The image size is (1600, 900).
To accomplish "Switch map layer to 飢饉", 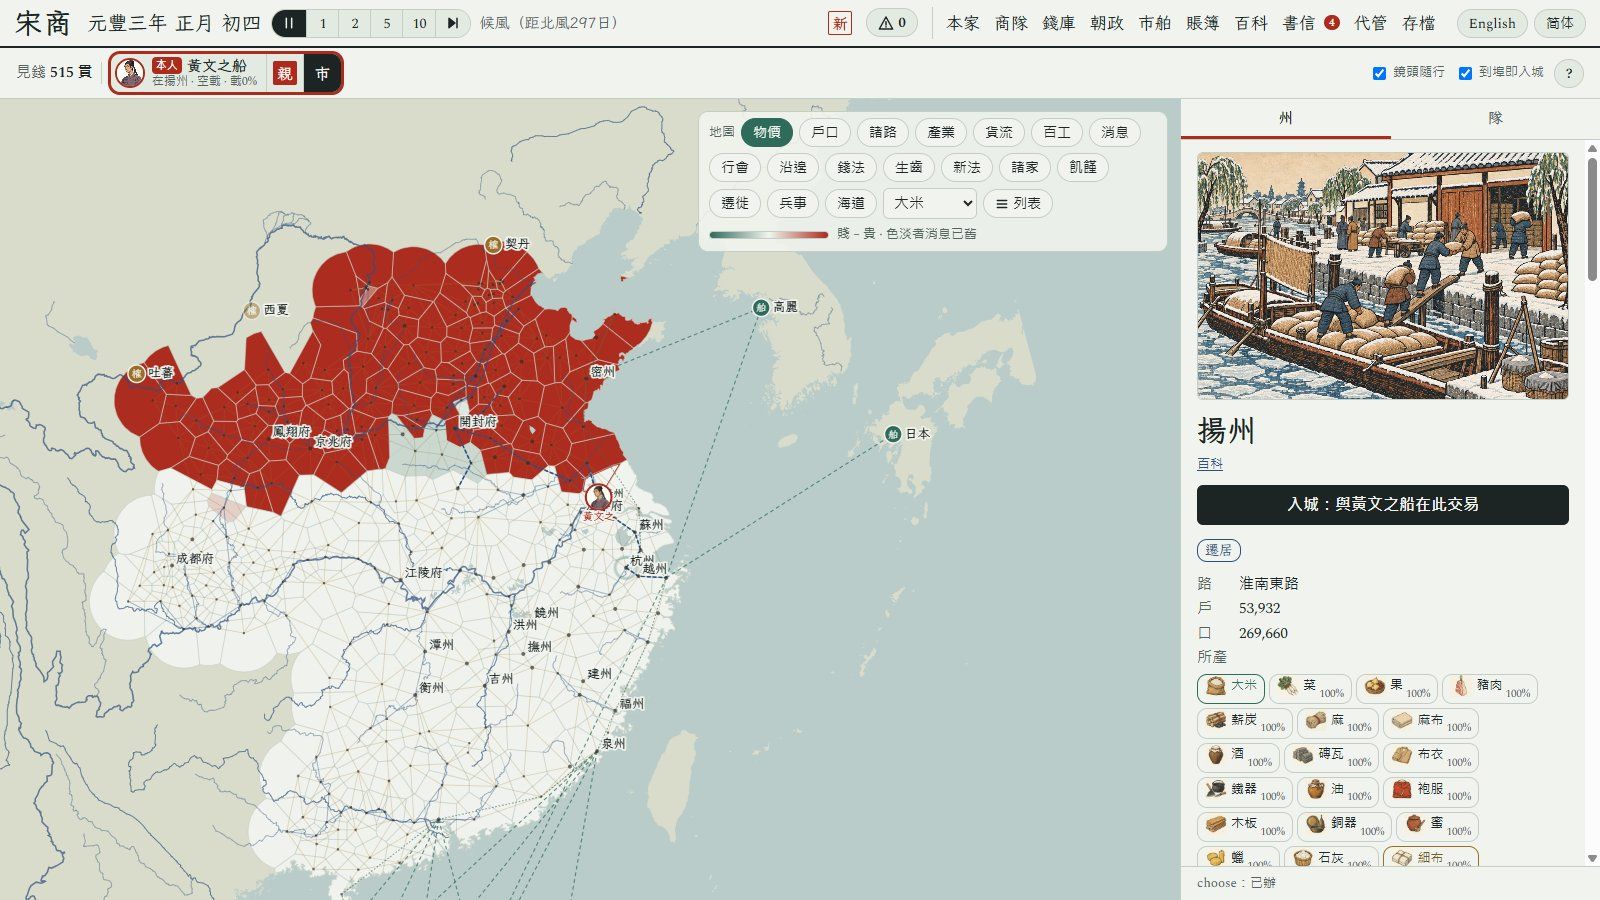I will pos(1083,167).
